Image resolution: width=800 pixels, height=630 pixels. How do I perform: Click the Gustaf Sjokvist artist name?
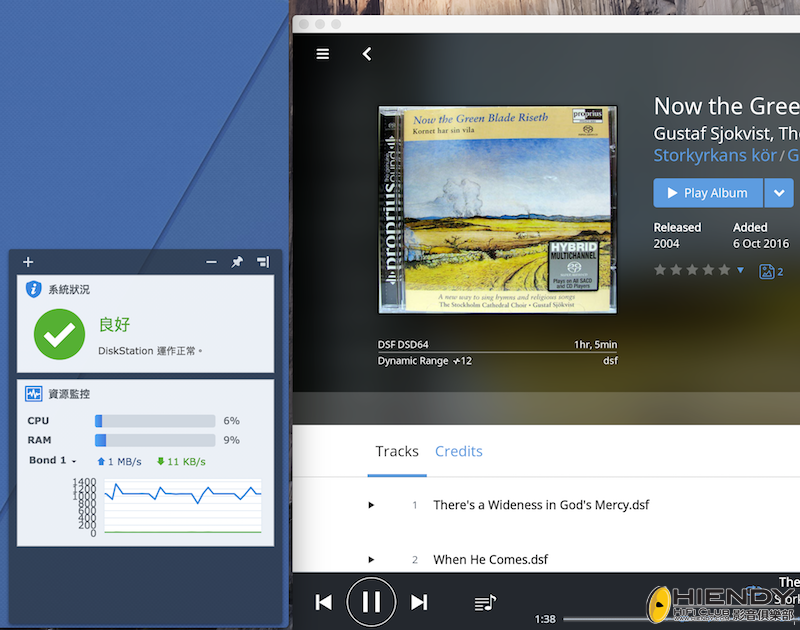click(713, 134)
